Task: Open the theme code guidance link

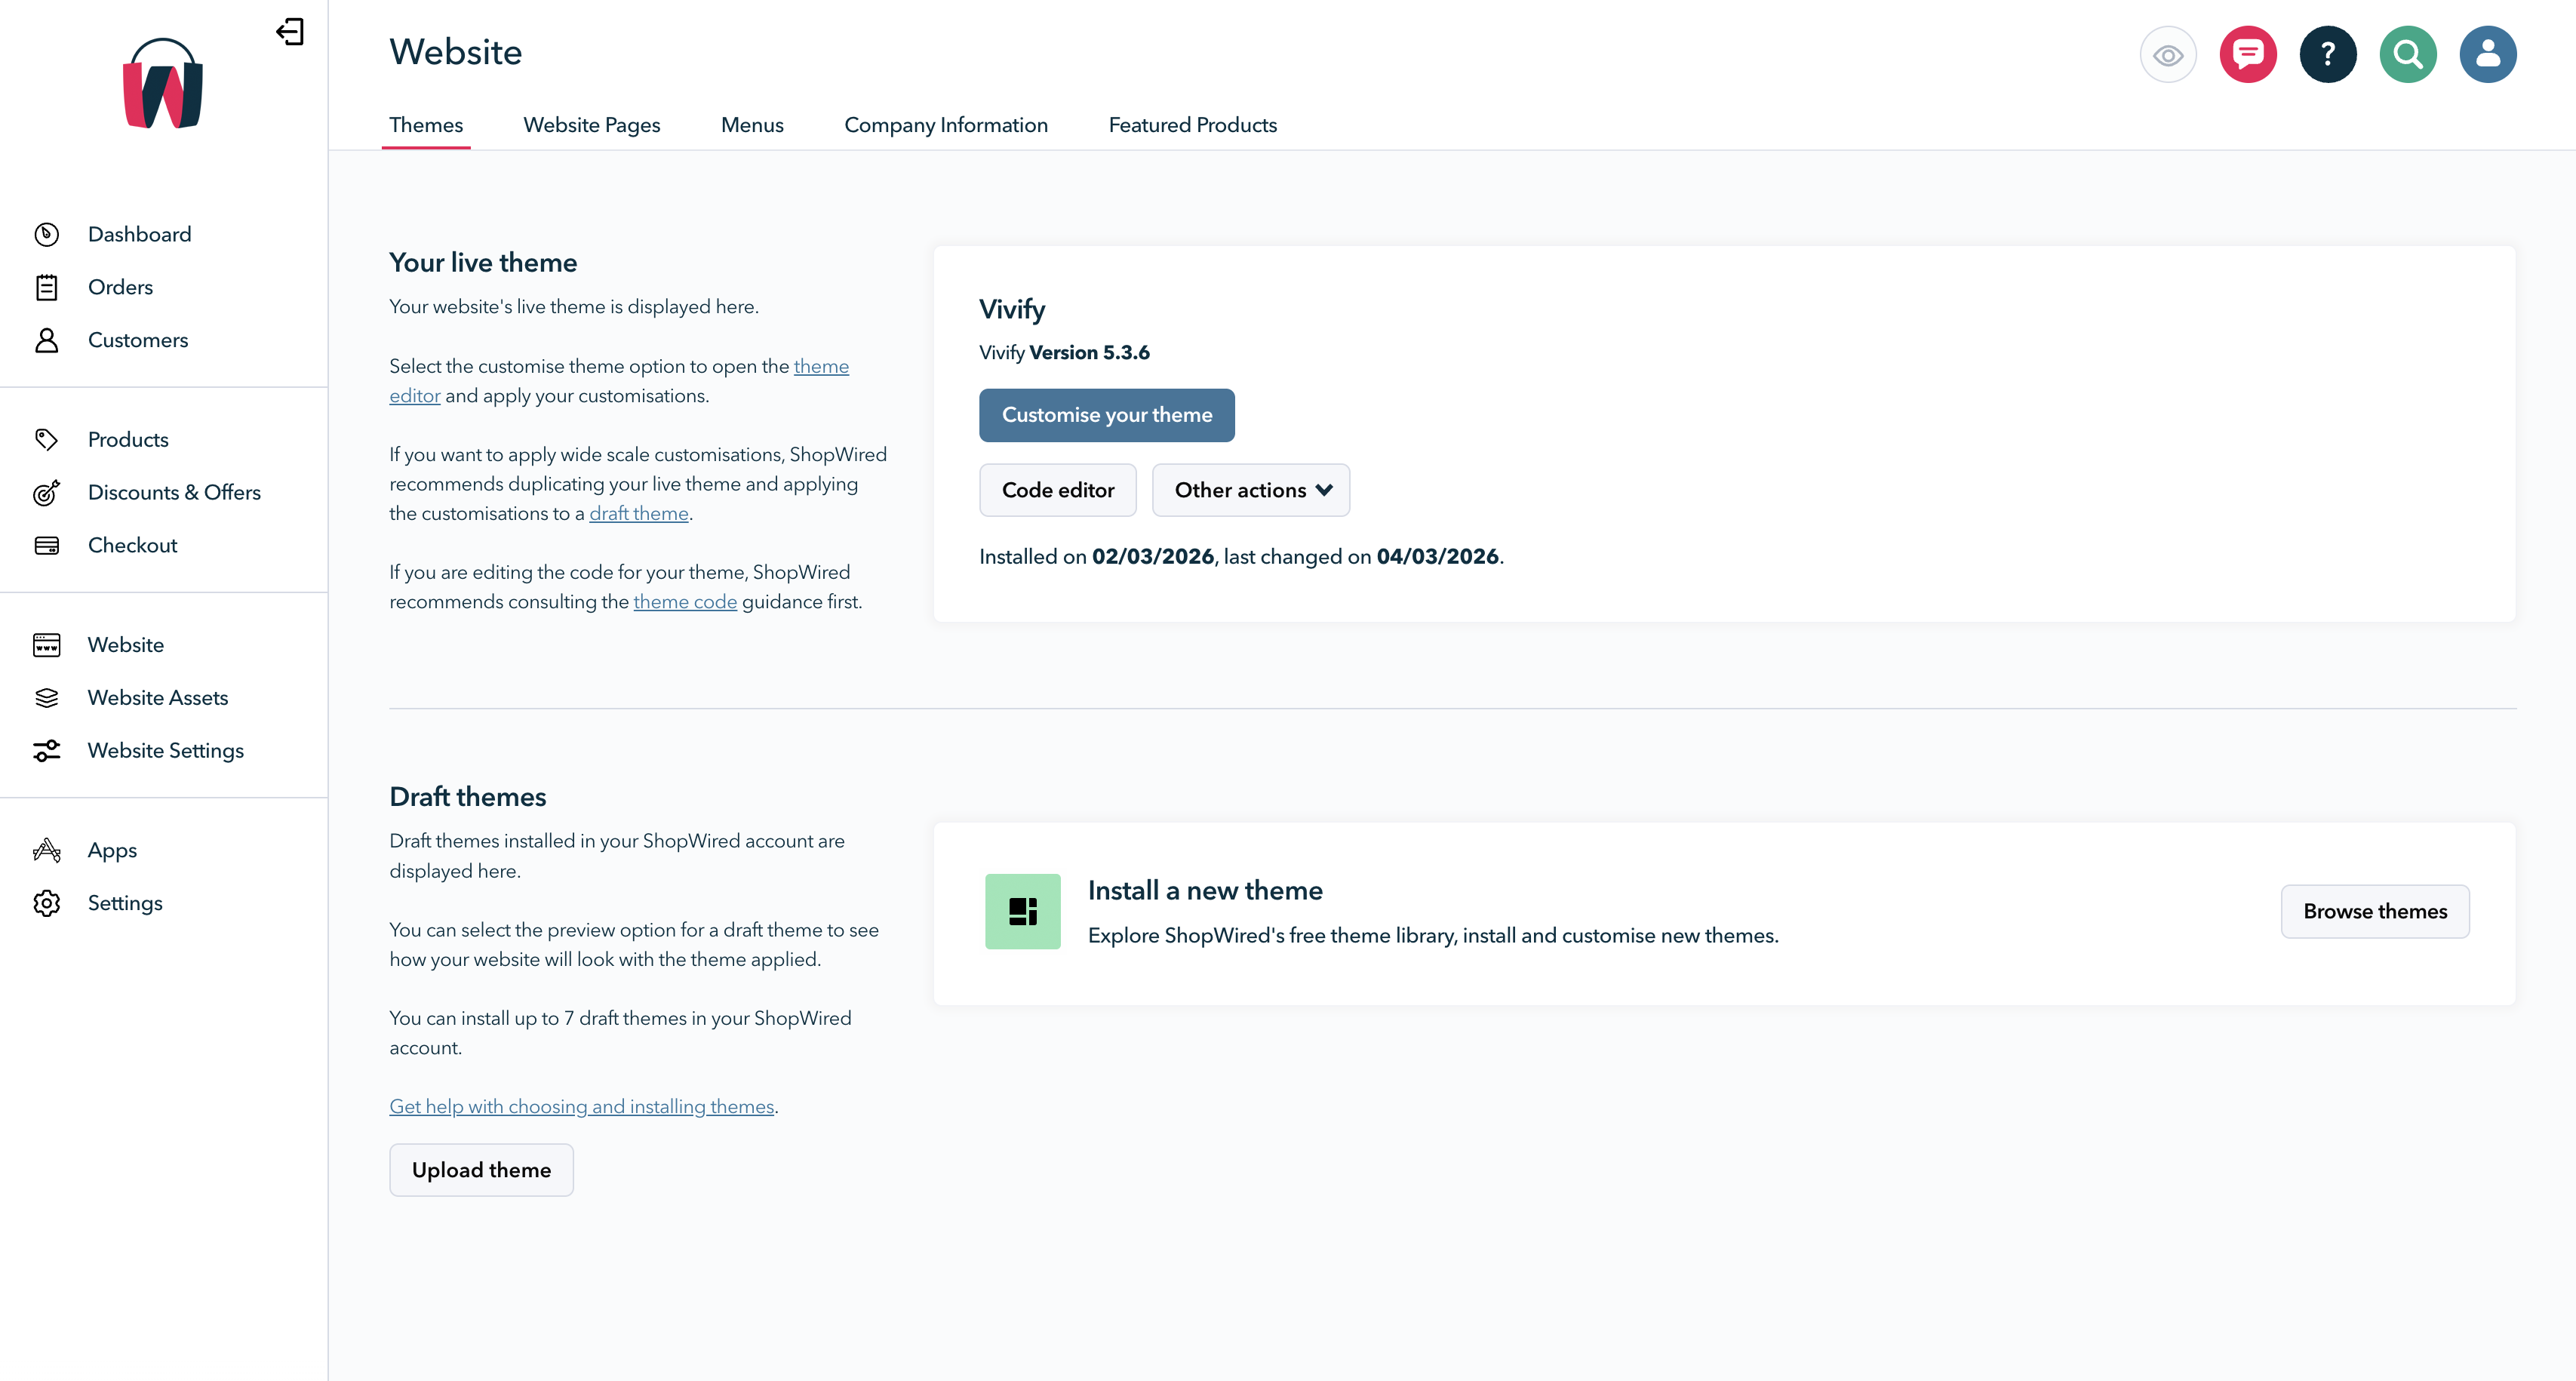Action: point(685,602)
